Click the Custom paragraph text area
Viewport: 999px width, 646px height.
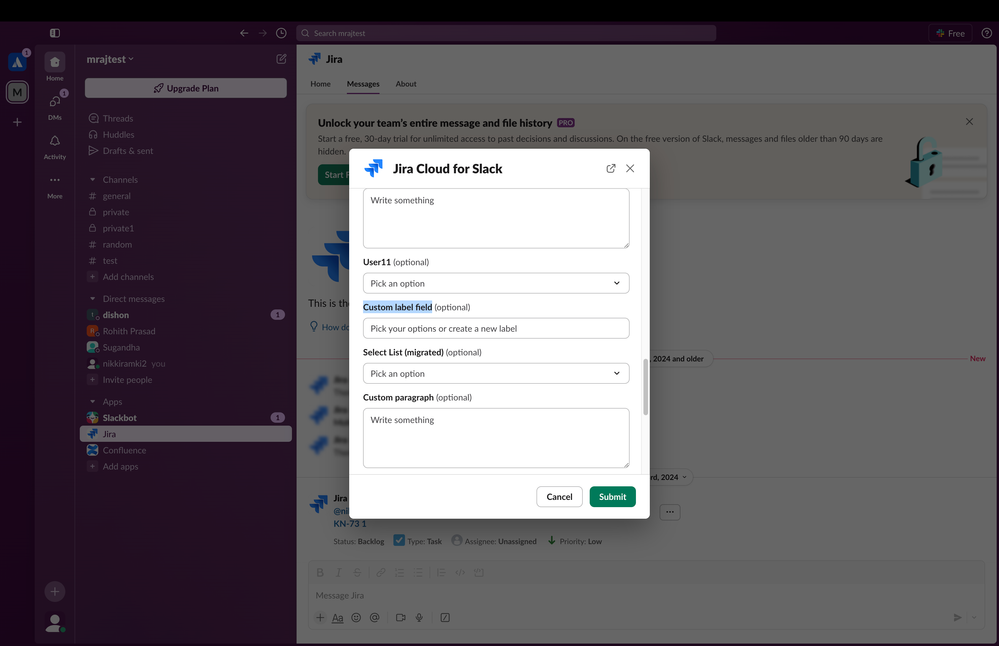[x=496, y=438]
